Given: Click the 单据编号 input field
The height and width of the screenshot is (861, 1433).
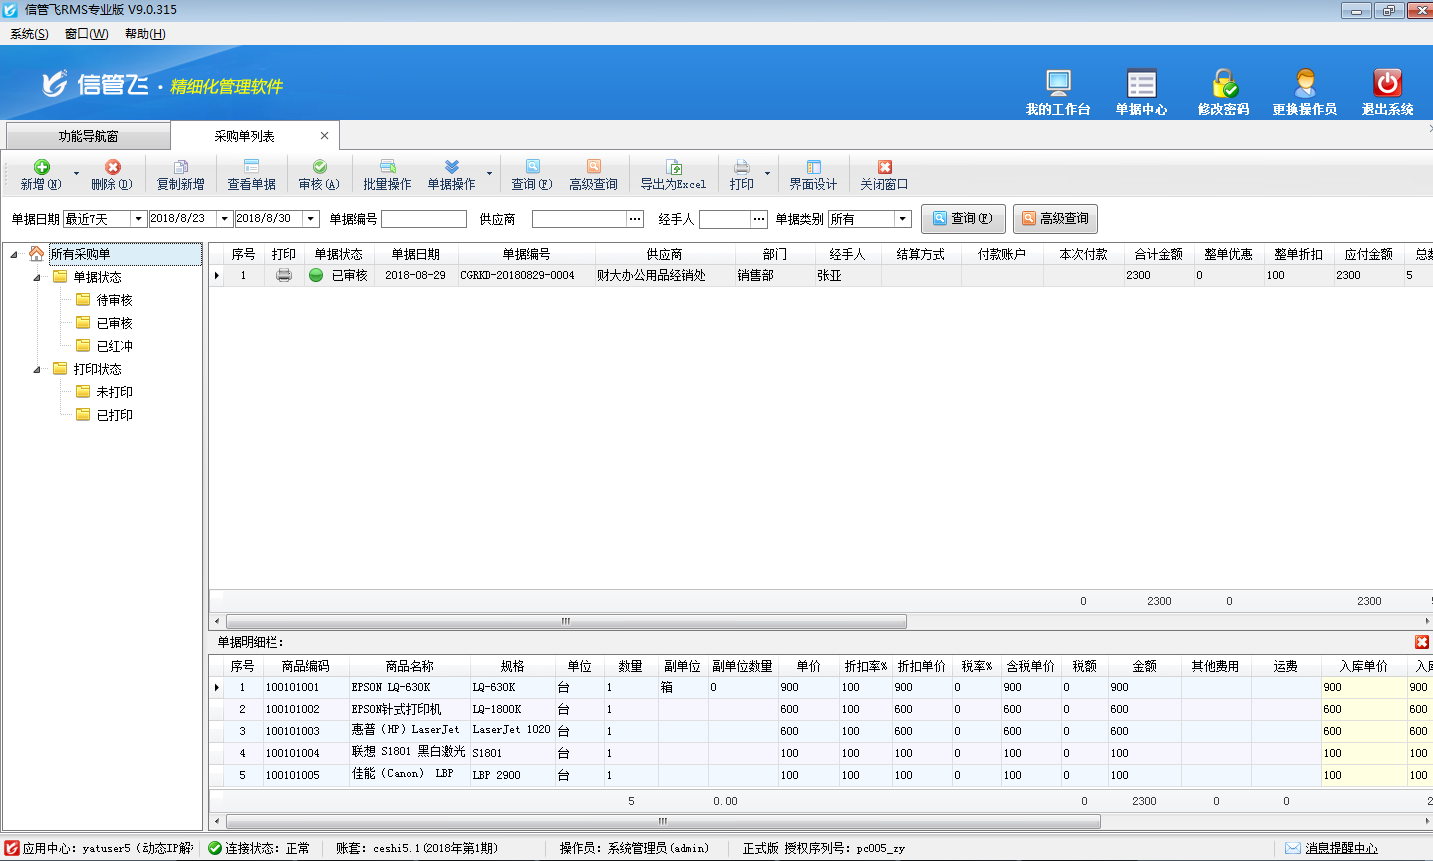Looking at the screenshot, I should coord(424,219).
